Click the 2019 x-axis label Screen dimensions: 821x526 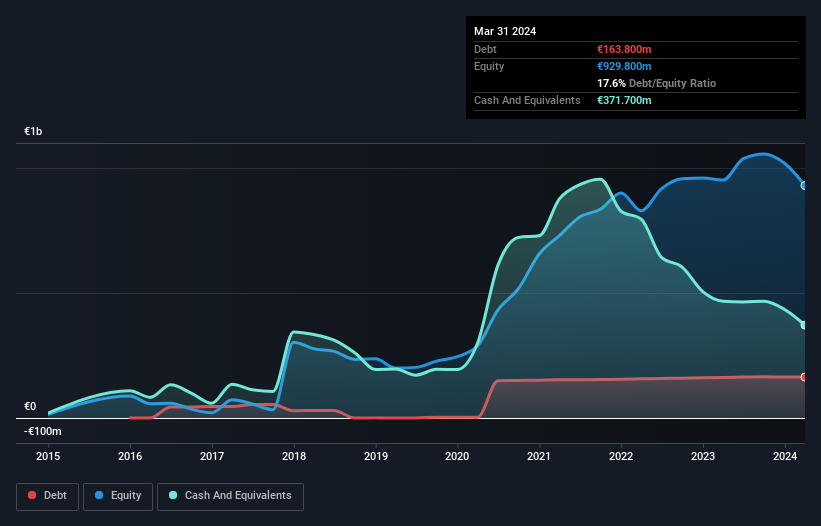tap(376, 456)
